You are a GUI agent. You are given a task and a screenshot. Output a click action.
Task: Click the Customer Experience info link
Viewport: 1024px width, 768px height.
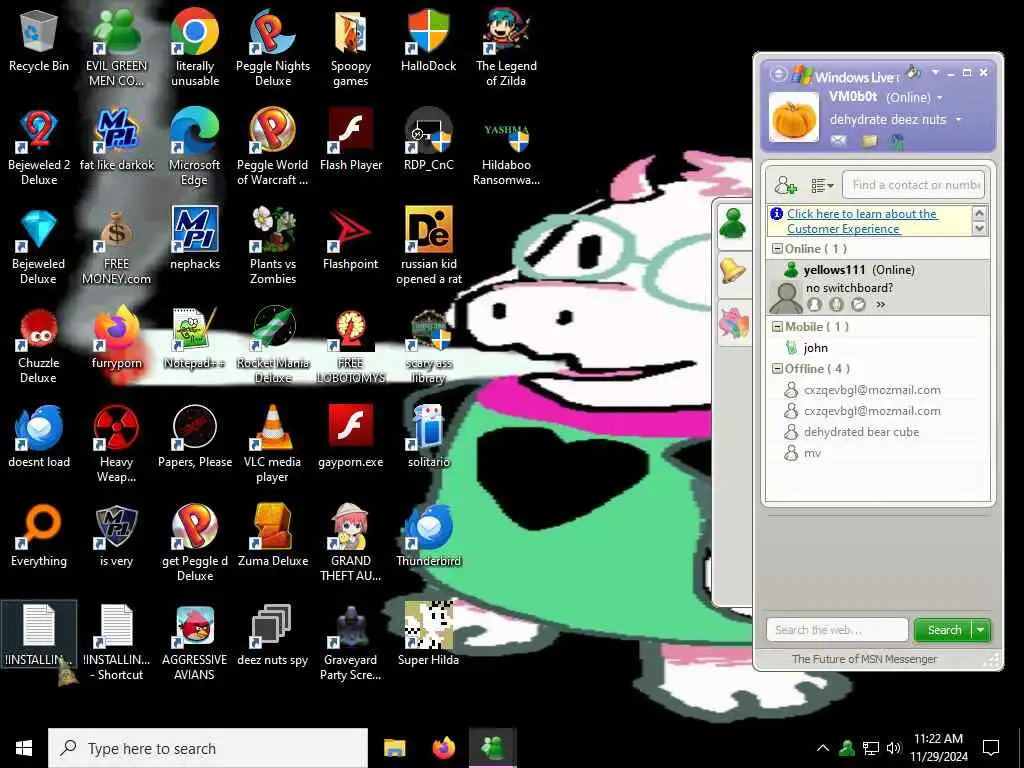point(861,221)
